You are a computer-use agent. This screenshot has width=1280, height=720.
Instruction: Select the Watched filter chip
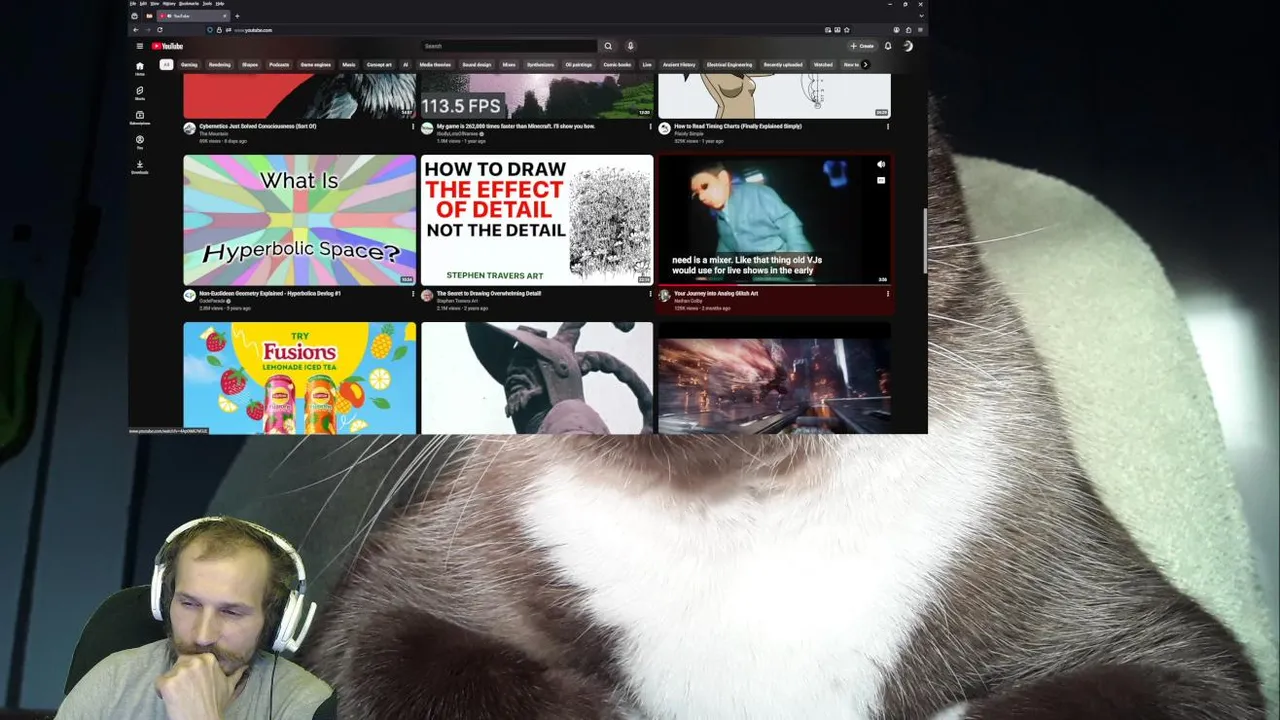(x=823, y=65)
